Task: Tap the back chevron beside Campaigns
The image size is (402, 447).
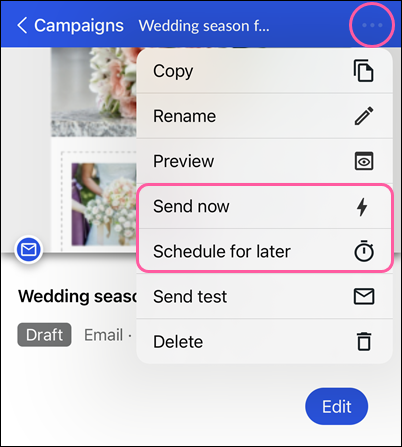Action: pyautogui.click(x=22, y=26)
